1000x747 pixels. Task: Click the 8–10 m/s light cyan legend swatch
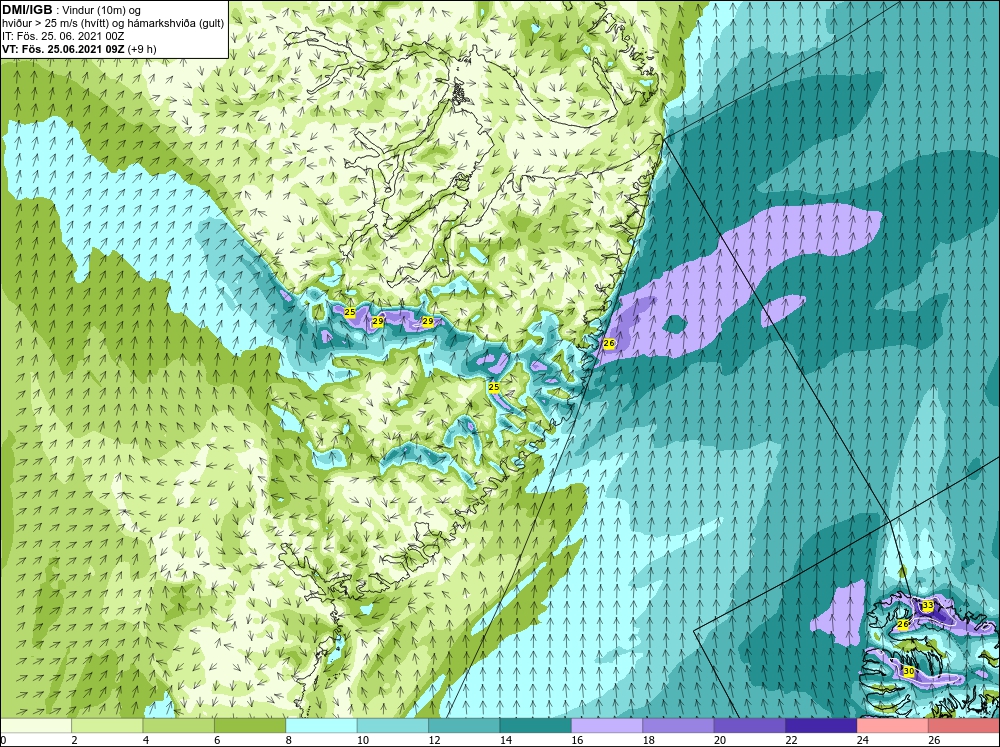321,725
